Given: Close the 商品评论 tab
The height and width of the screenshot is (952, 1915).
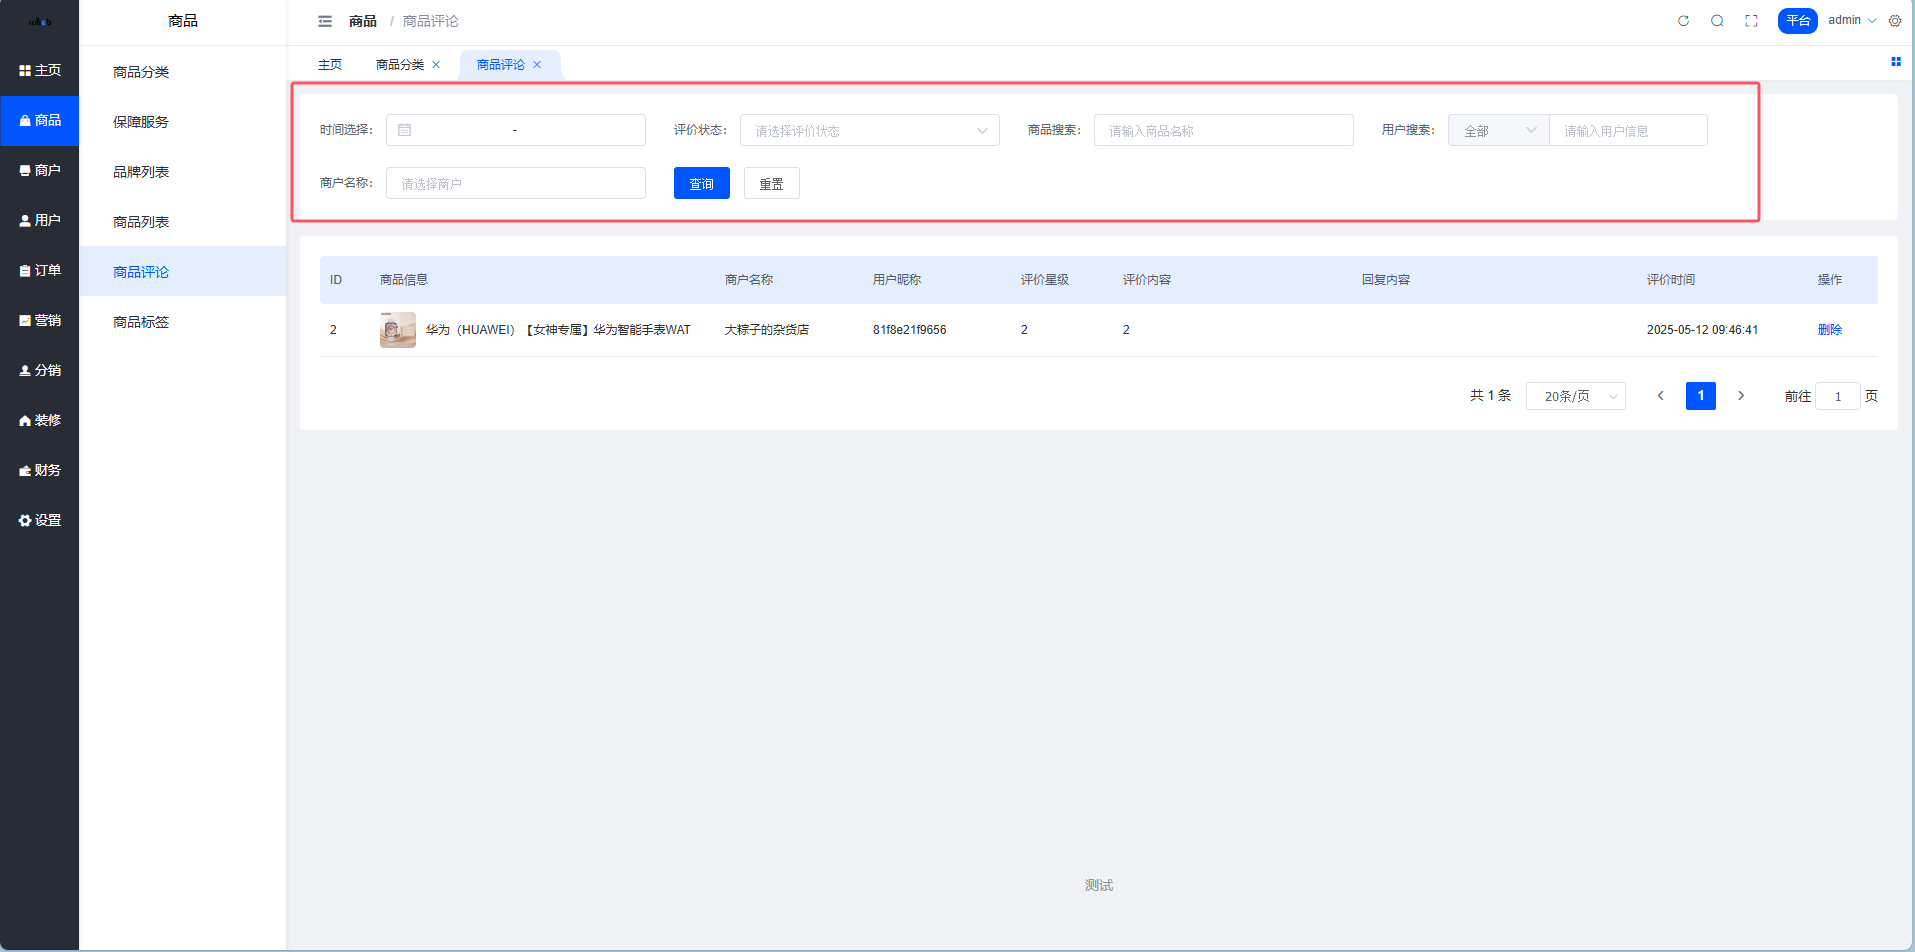Looking at the screenshot, I should [x=537, y=65].
